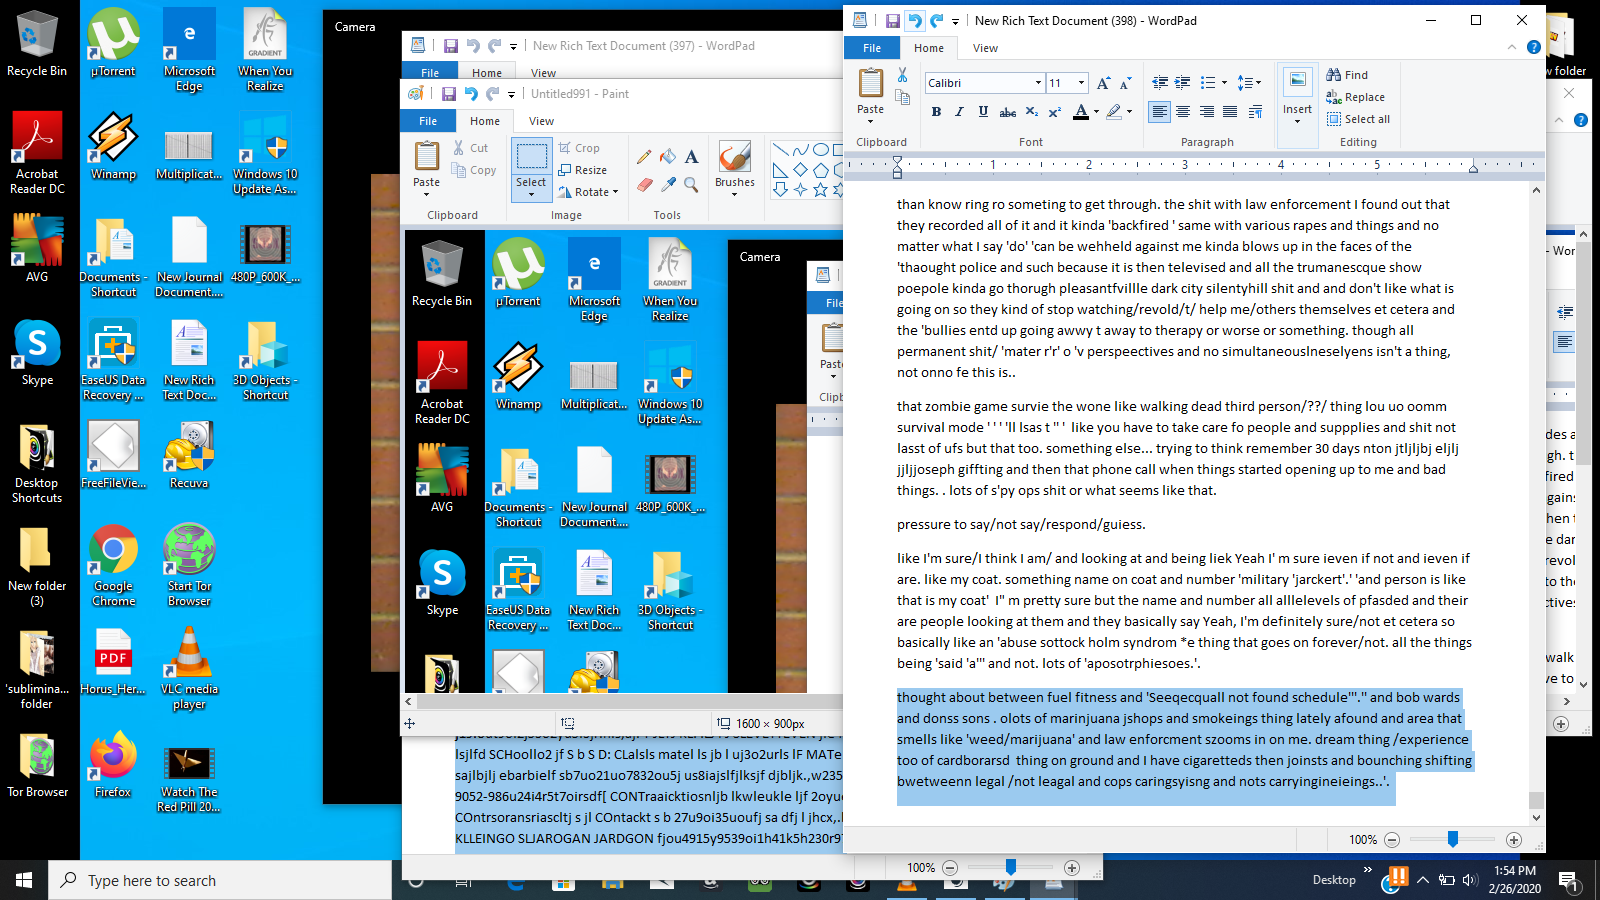Open the File tab in Paint
This screenshot has width=1600, height=900.
coord(428,121)
